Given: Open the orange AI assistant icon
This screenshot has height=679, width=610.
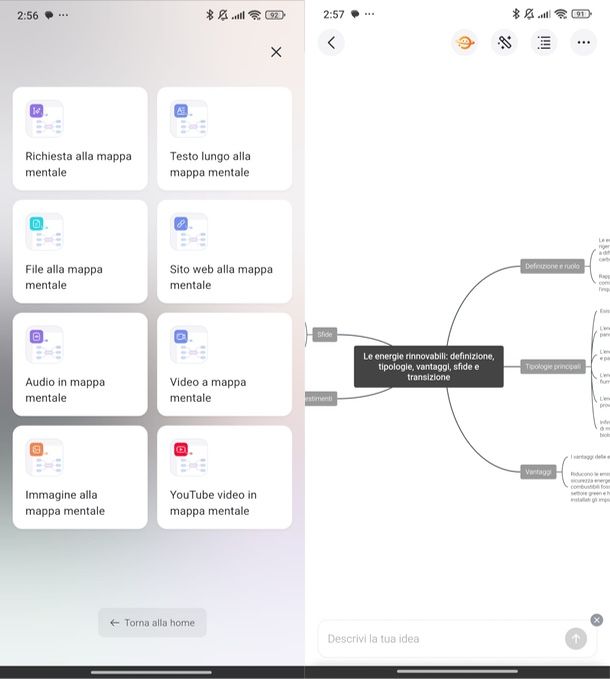Looking at the screenshot, I should point(465,42).
